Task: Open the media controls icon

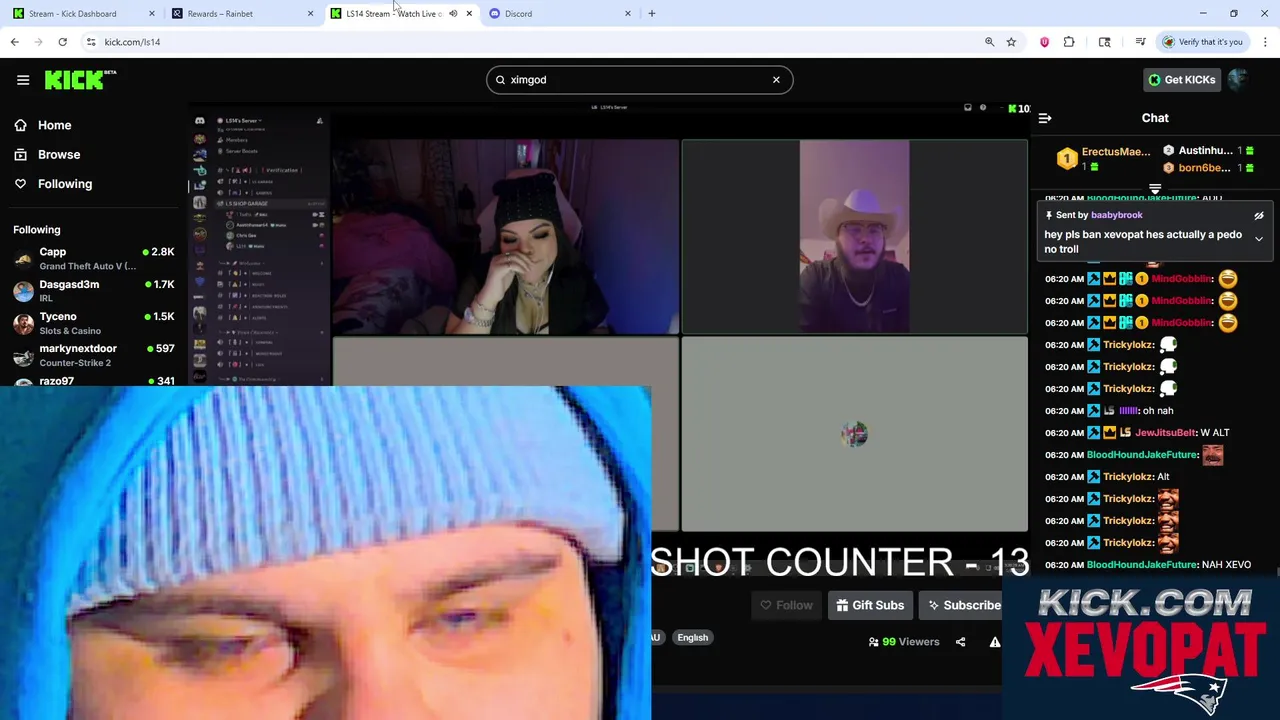Action: (1140, 42)
